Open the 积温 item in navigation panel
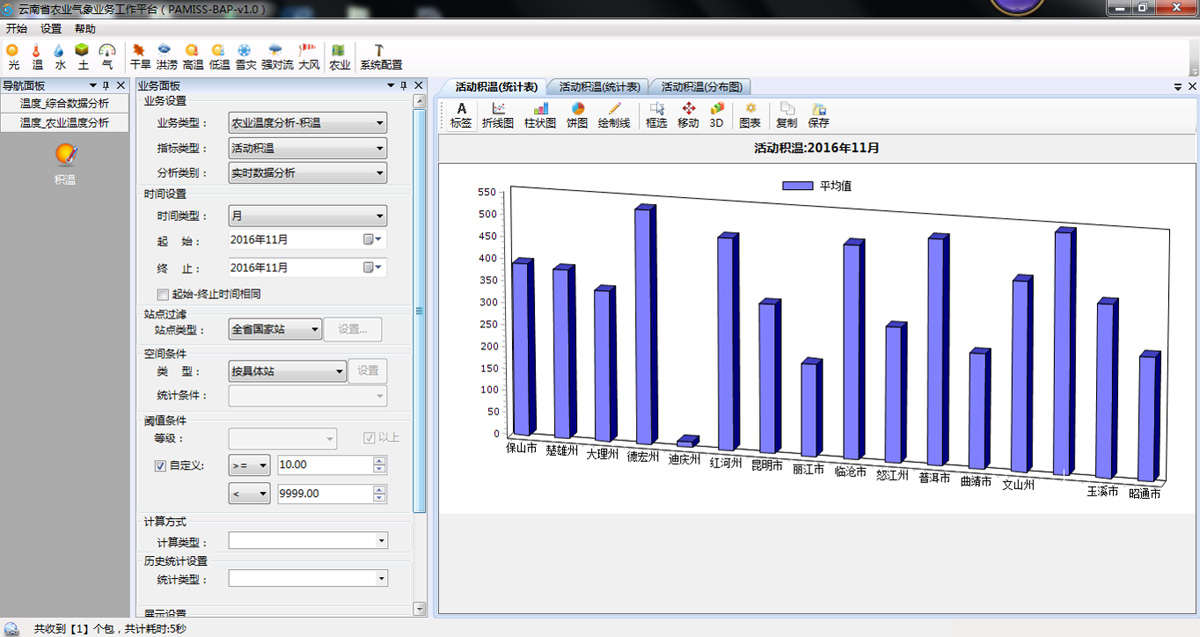The image size is (1200, 637). point(65,165)
